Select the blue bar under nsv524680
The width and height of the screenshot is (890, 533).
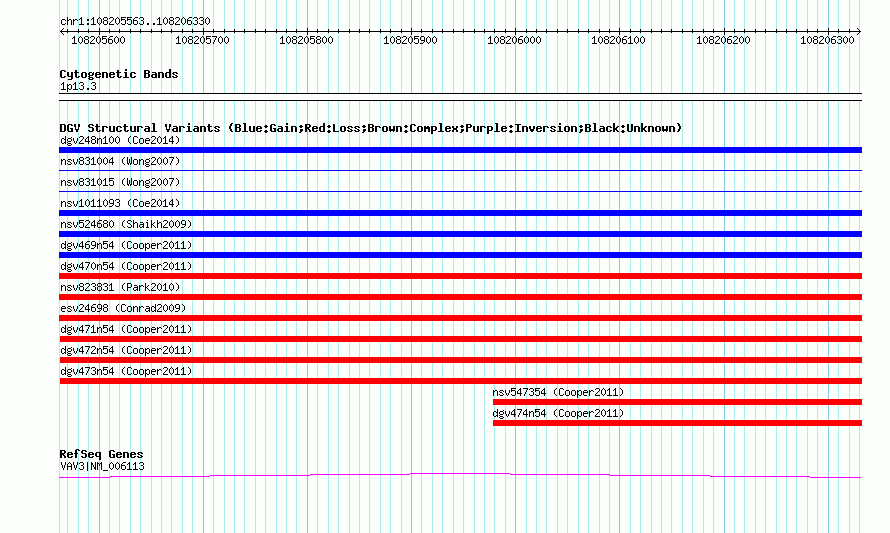[x=460, y=234]
